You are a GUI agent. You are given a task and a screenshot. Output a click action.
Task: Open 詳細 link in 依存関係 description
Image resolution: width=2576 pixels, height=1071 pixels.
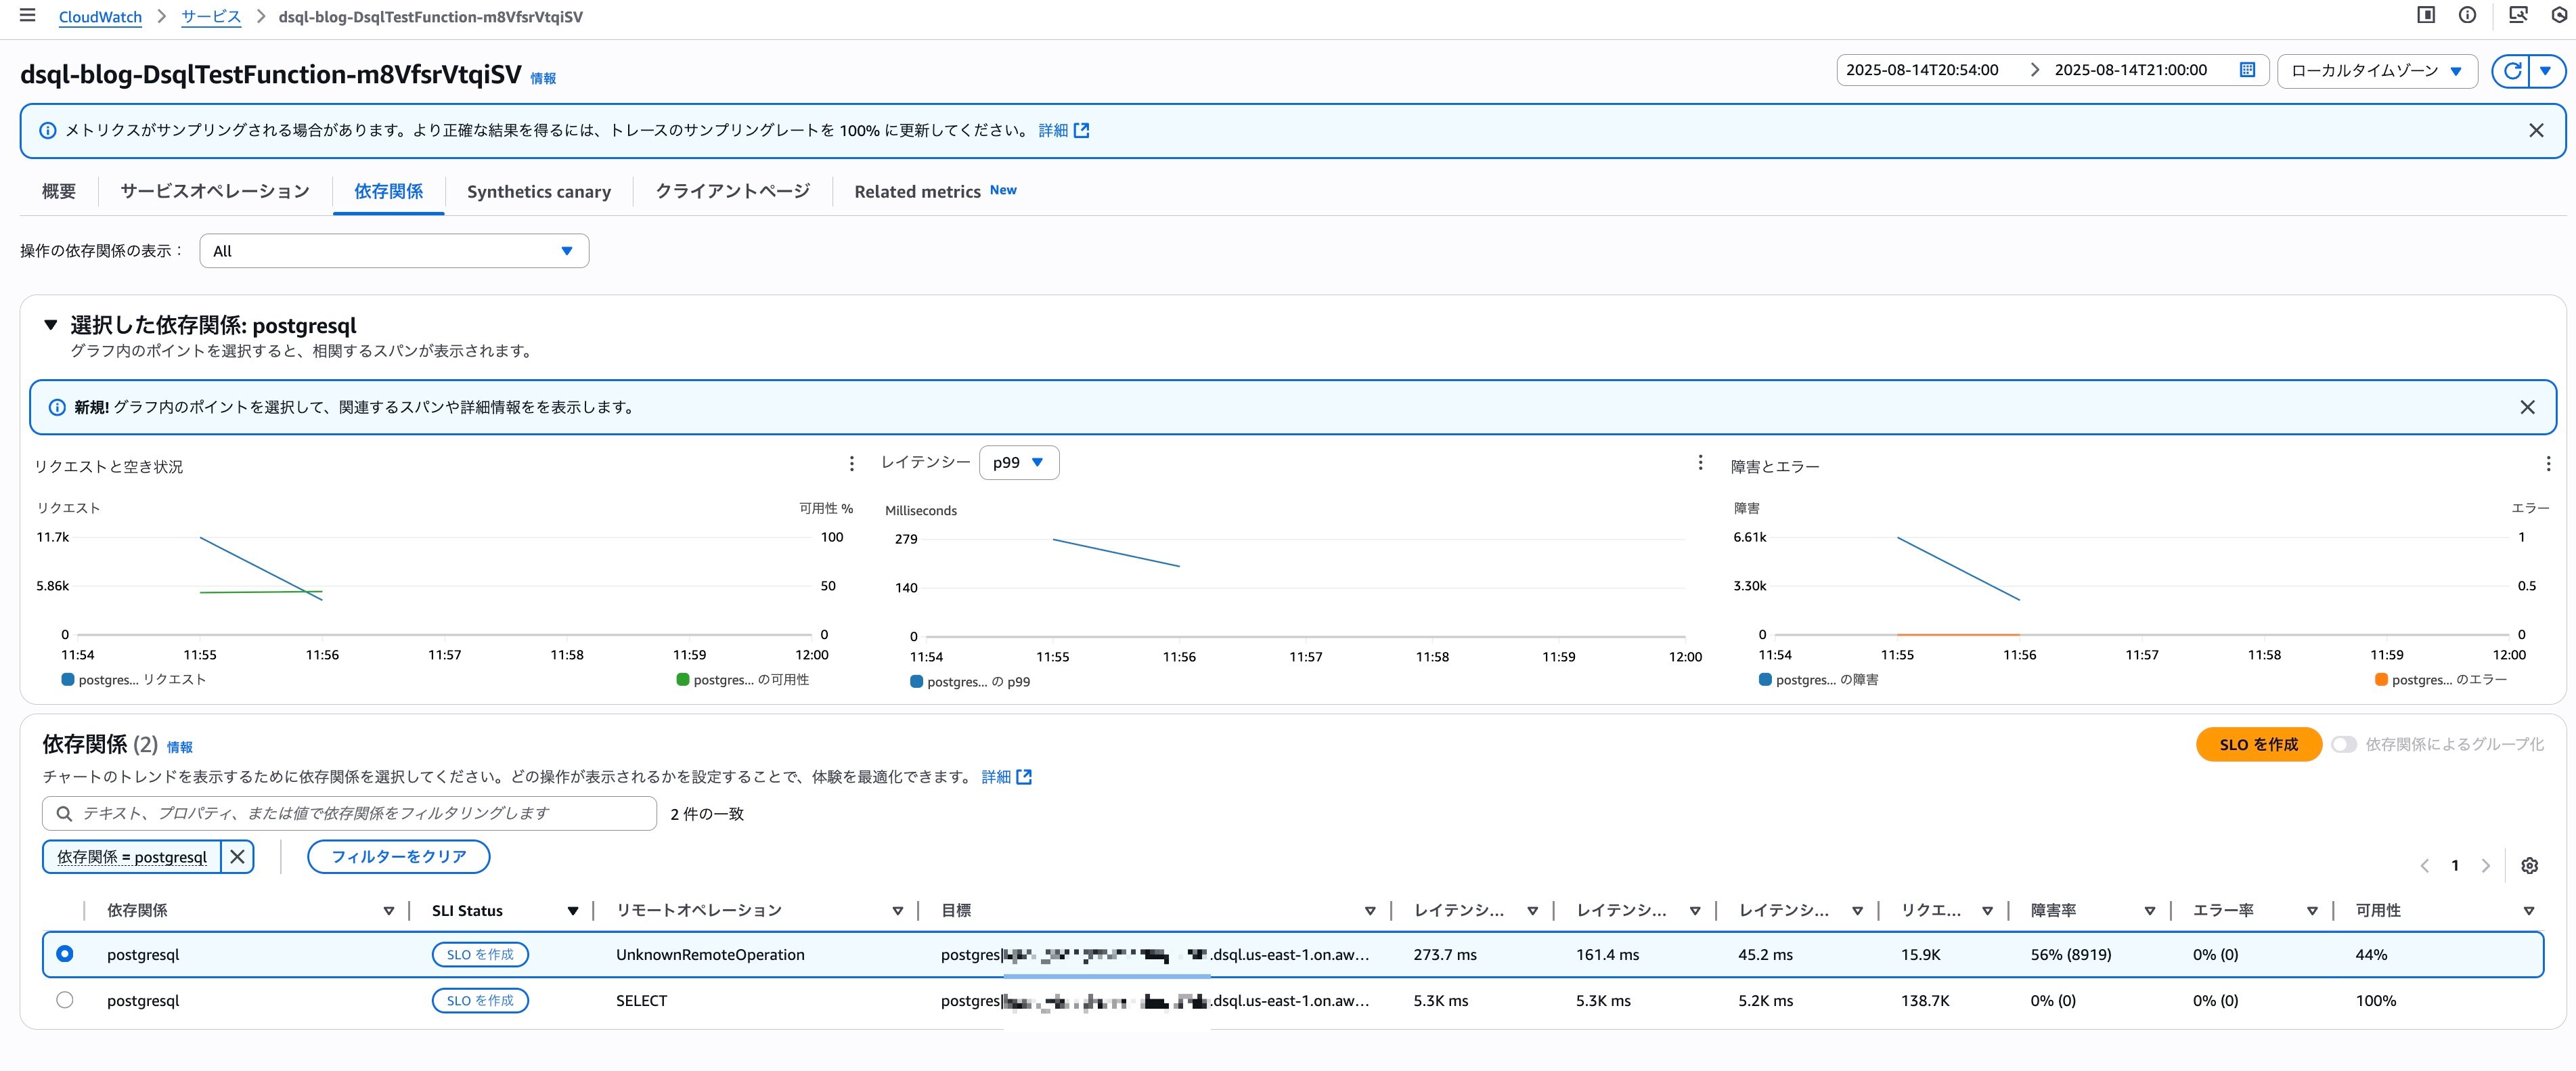click(x=1006, y=777)
